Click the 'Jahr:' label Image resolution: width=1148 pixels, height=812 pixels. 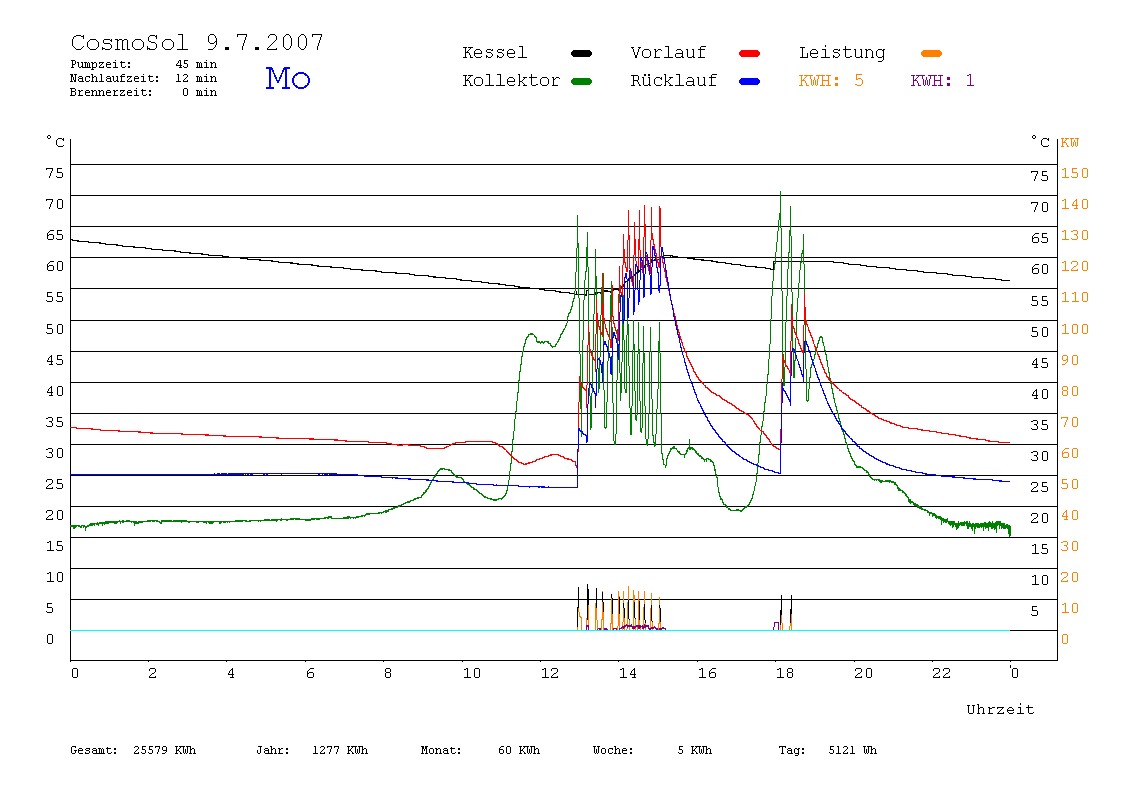[x=272, y=750]
